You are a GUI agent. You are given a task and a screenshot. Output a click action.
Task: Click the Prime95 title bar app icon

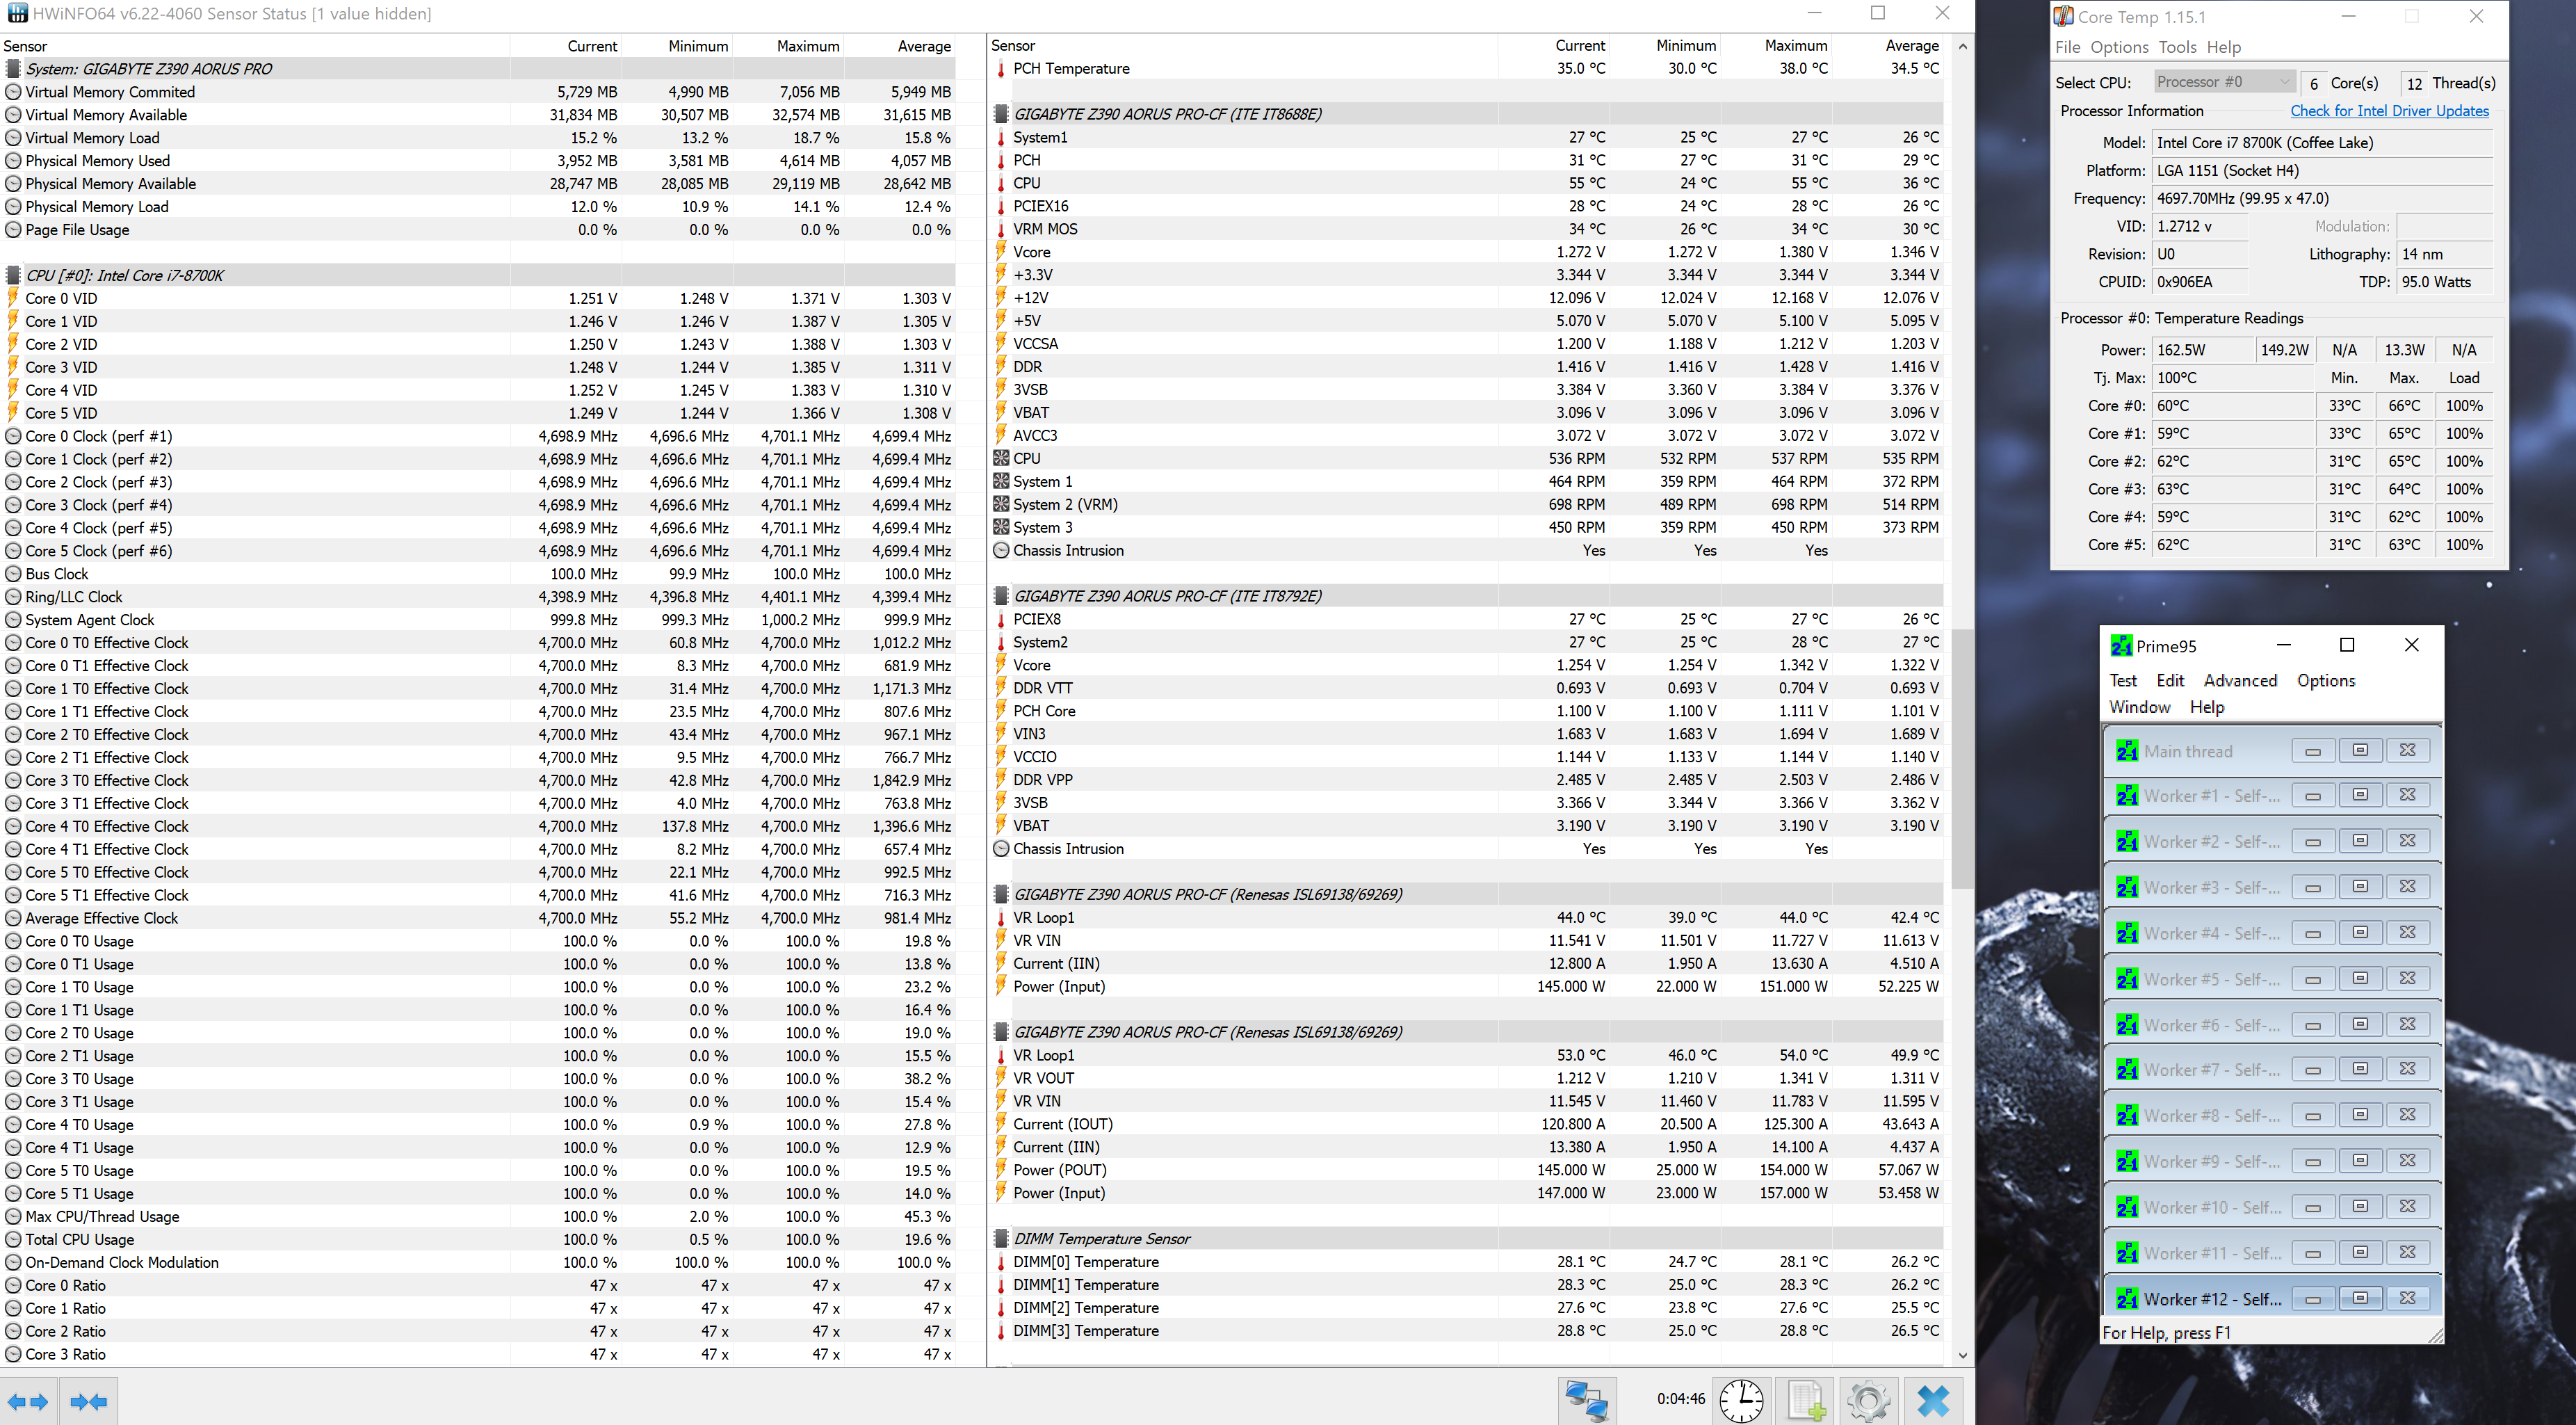point(2121,646)
